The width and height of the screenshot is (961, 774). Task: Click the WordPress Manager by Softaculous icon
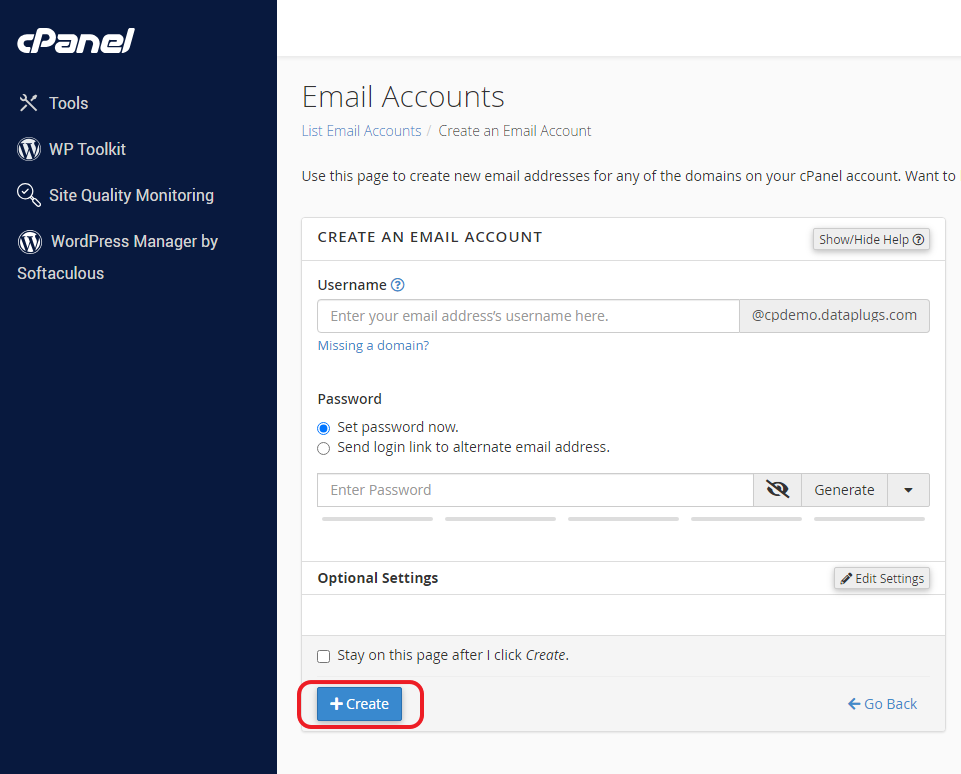30,241
